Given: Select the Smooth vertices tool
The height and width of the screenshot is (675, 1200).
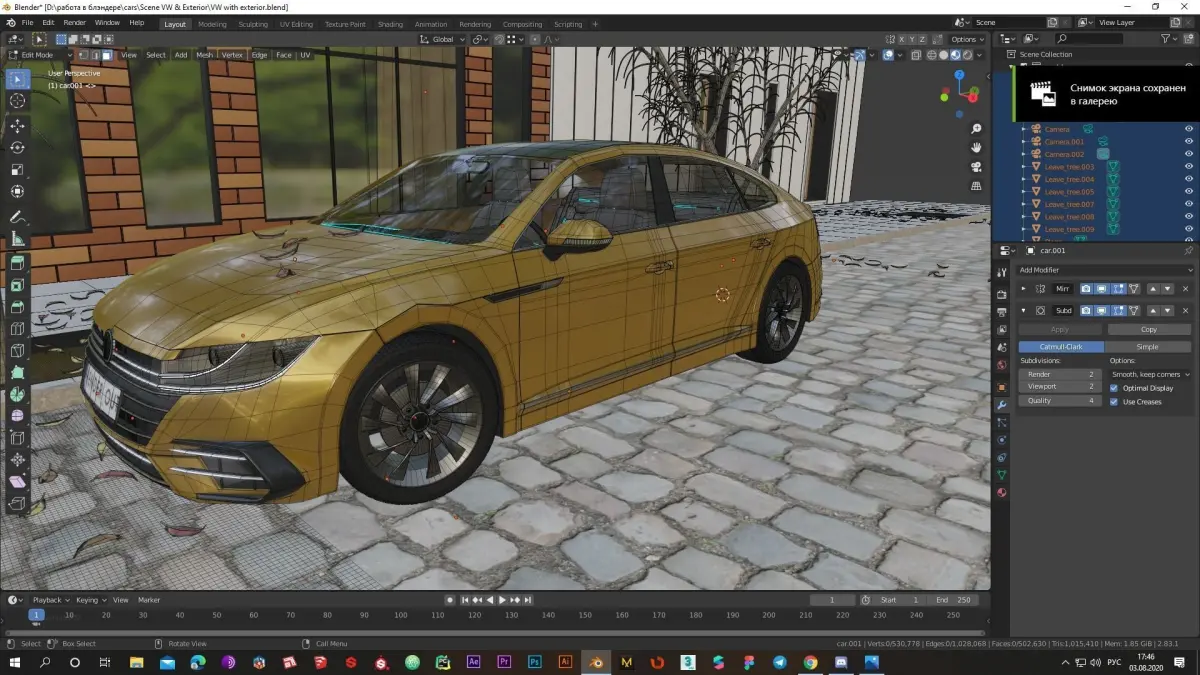Looking at the screenshot, I should (18, 416).
